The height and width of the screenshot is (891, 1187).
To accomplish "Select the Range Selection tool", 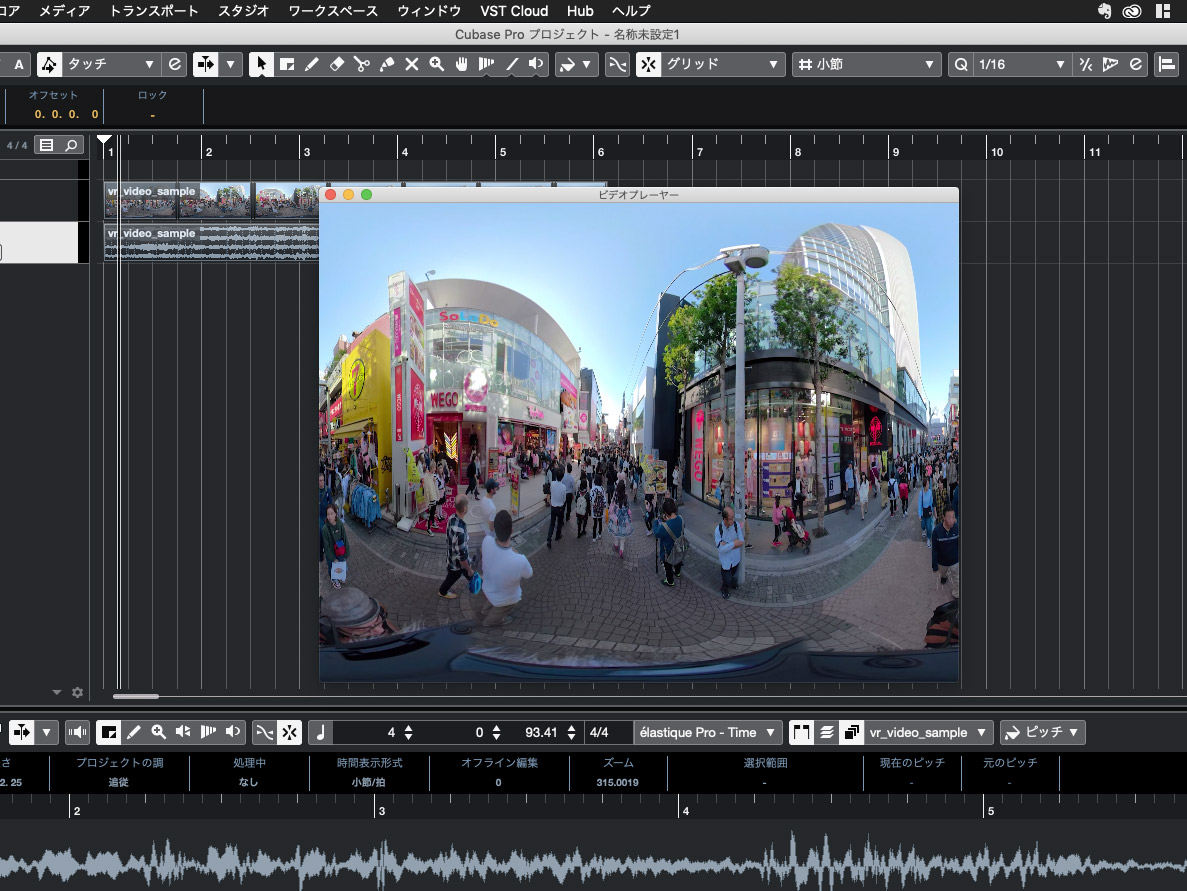I will 287,64.
